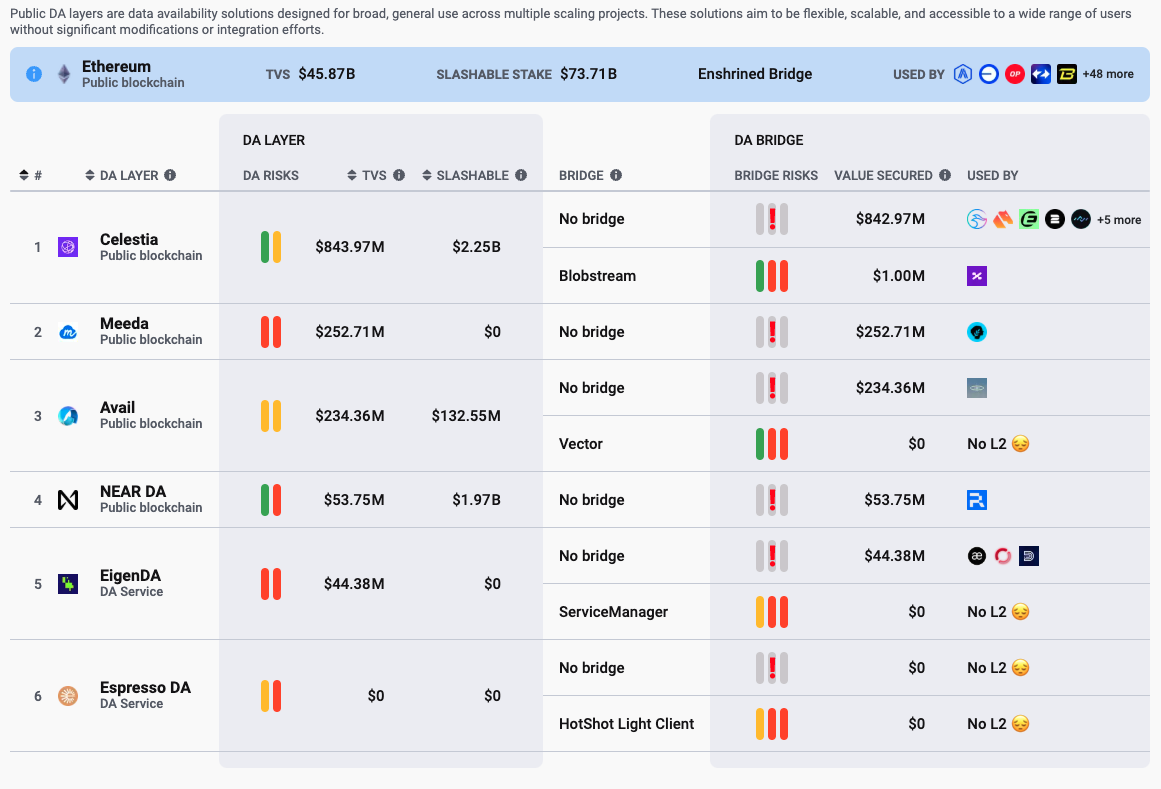Image resolution: width=1161 pixels, height=789 pixels.
Task: Select the HotShot Light Client bridge row
Action: 846,724
